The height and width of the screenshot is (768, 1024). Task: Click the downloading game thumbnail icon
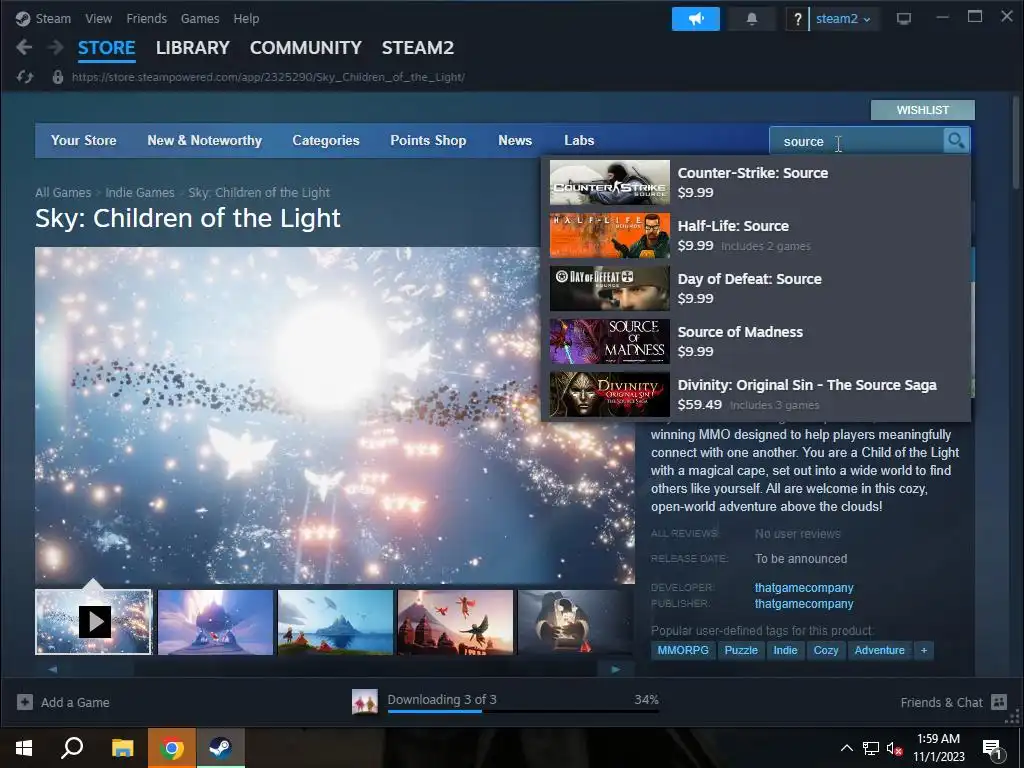(x=364, y=702)
